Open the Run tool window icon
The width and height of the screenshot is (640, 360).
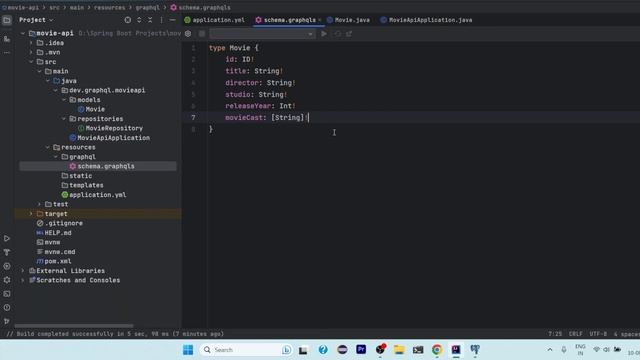point(7,238)
